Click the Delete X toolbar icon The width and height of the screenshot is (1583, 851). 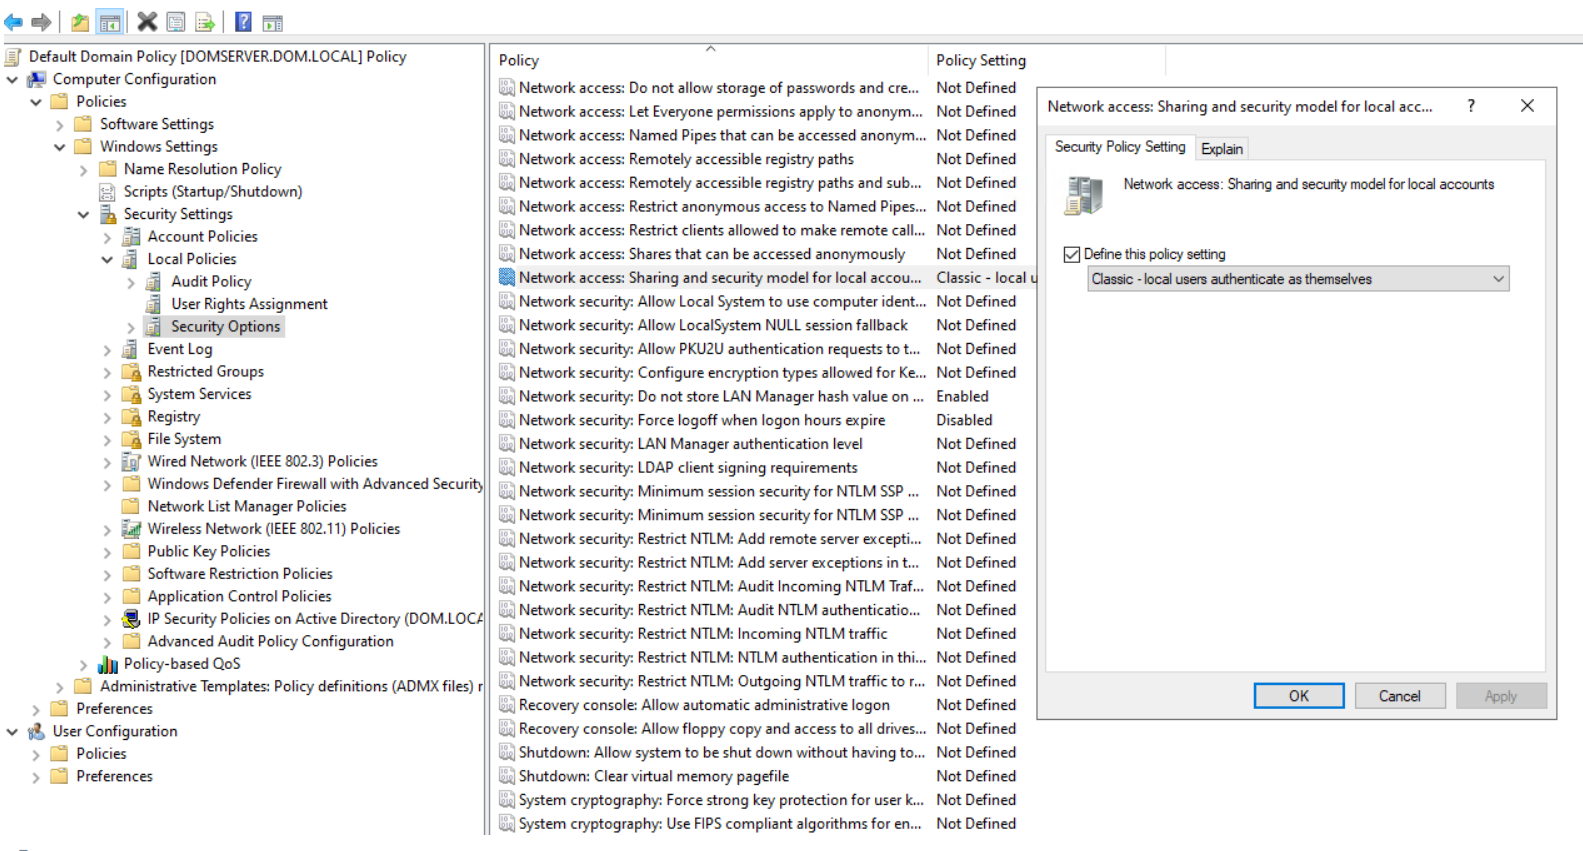[x=147, y=22]
